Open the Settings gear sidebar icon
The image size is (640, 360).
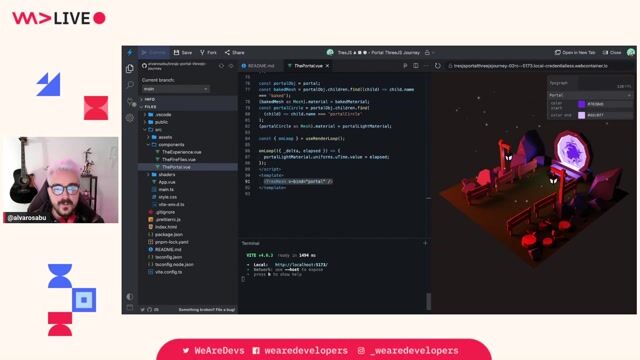point(130,118)
